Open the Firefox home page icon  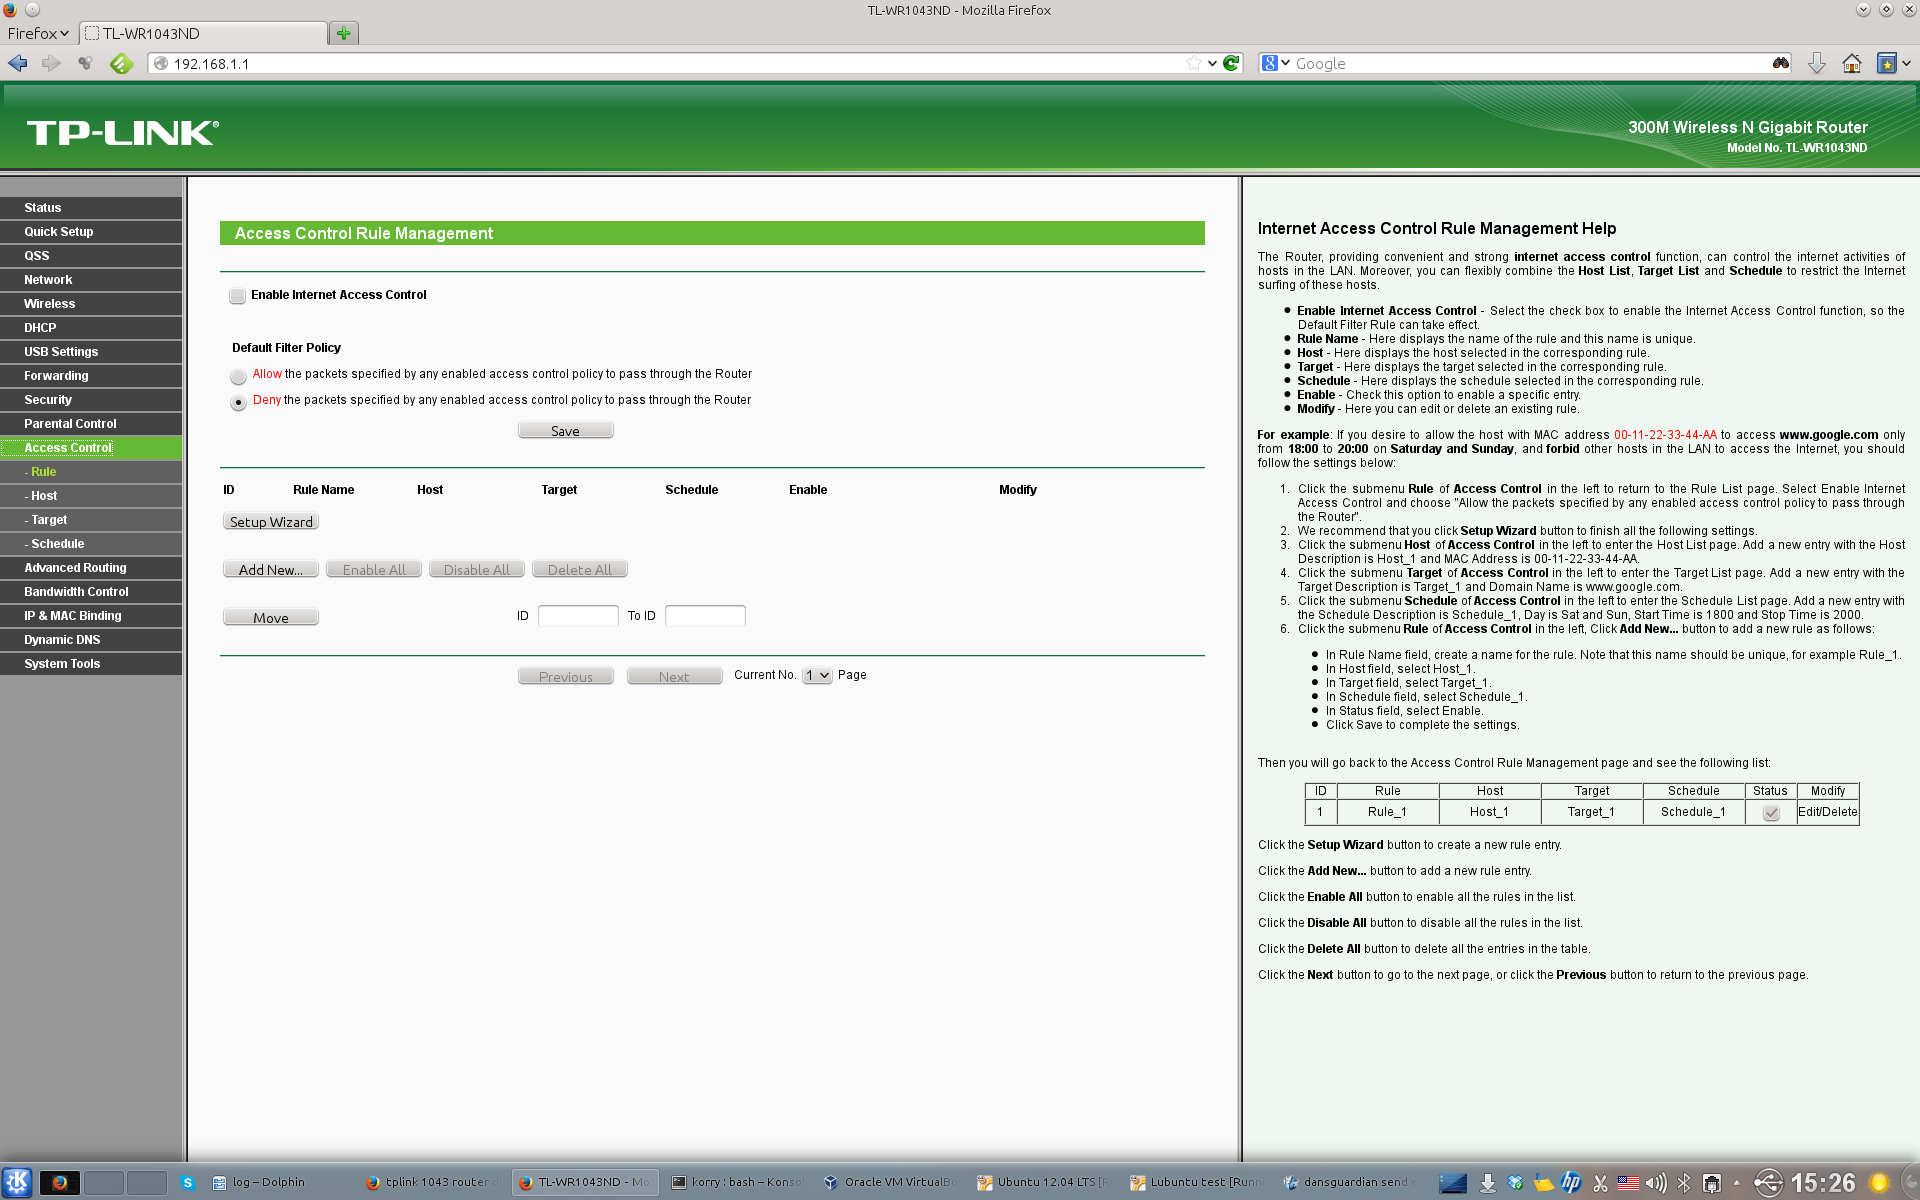[x=1852, y=63]
